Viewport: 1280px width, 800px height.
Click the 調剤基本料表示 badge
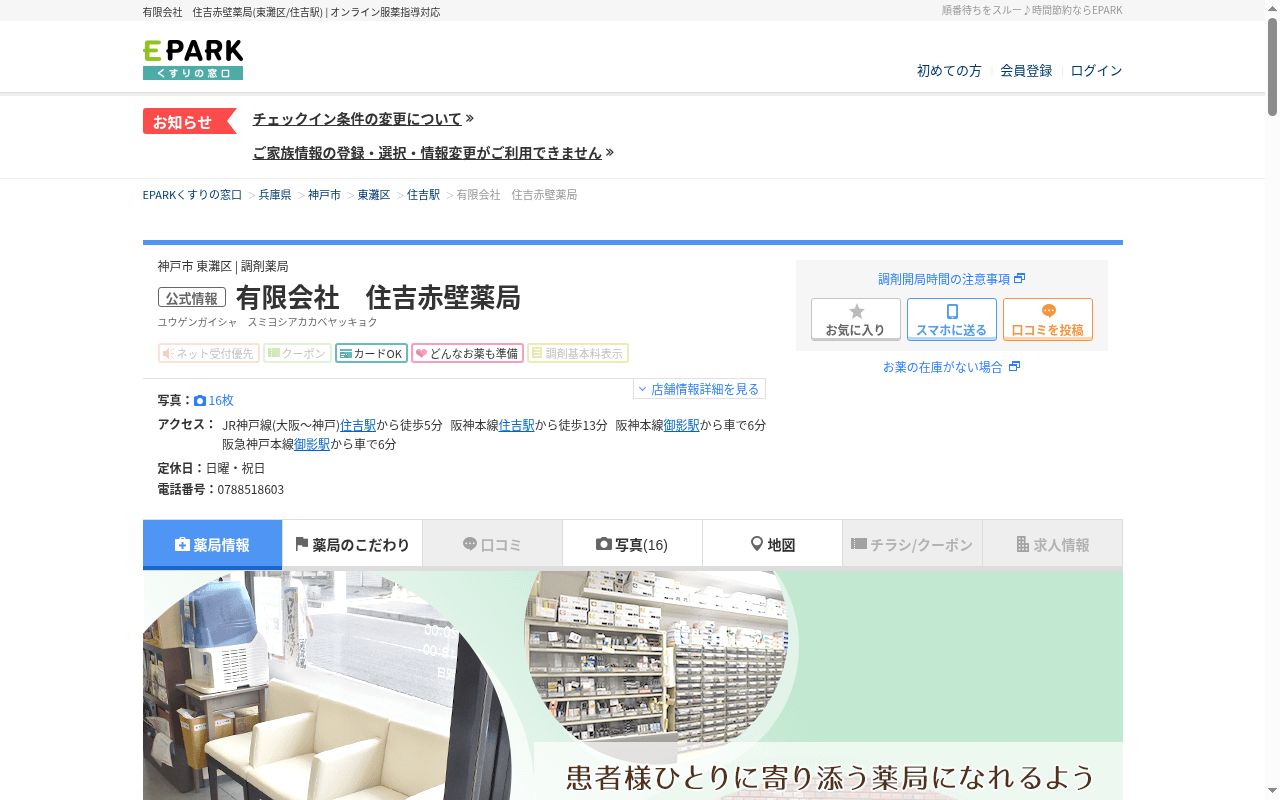[578, 353]
